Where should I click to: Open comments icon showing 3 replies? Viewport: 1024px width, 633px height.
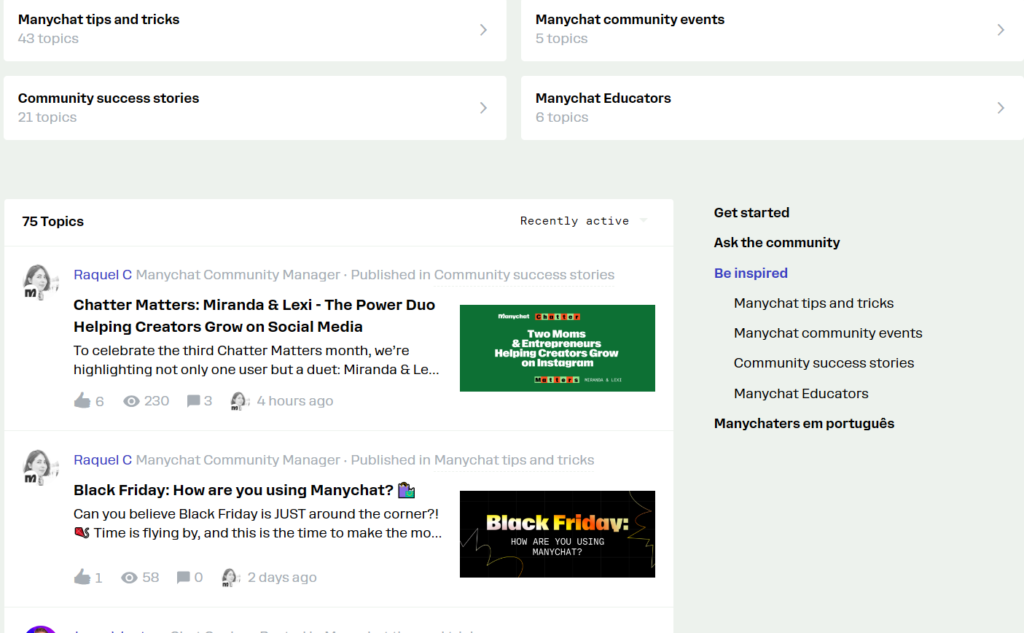point(193,400)
